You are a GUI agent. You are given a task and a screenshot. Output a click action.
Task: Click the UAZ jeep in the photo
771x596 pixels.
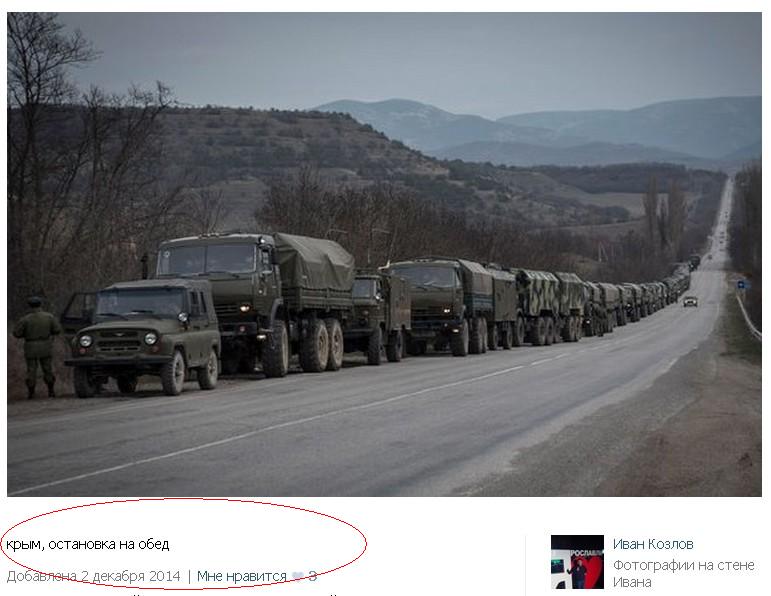(x=143, y=337)
